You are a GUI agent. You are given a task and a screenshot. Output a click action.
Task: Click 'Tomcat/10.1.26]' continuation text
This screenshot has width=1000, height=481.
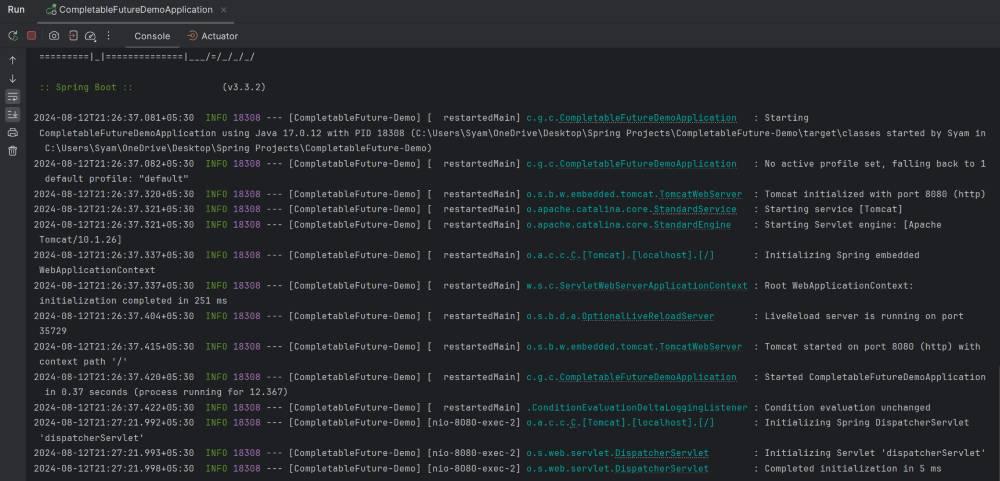click(80, 240)
